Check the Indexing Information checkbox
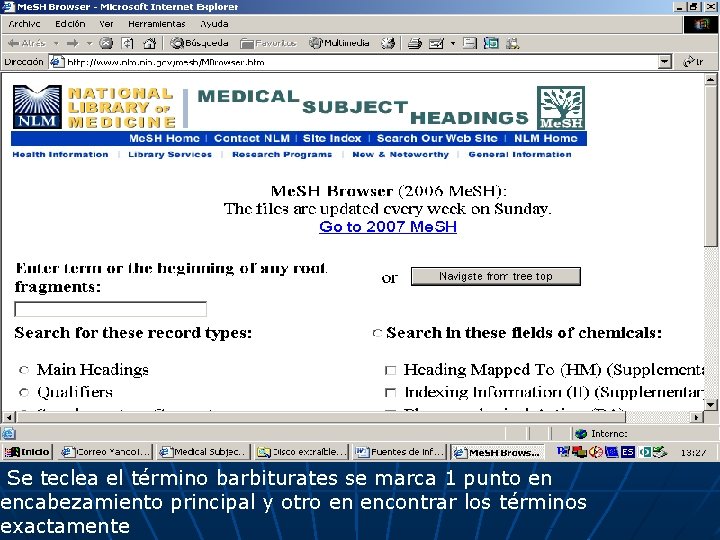Viewport: 720px width, 540px height. coord(390,392)
